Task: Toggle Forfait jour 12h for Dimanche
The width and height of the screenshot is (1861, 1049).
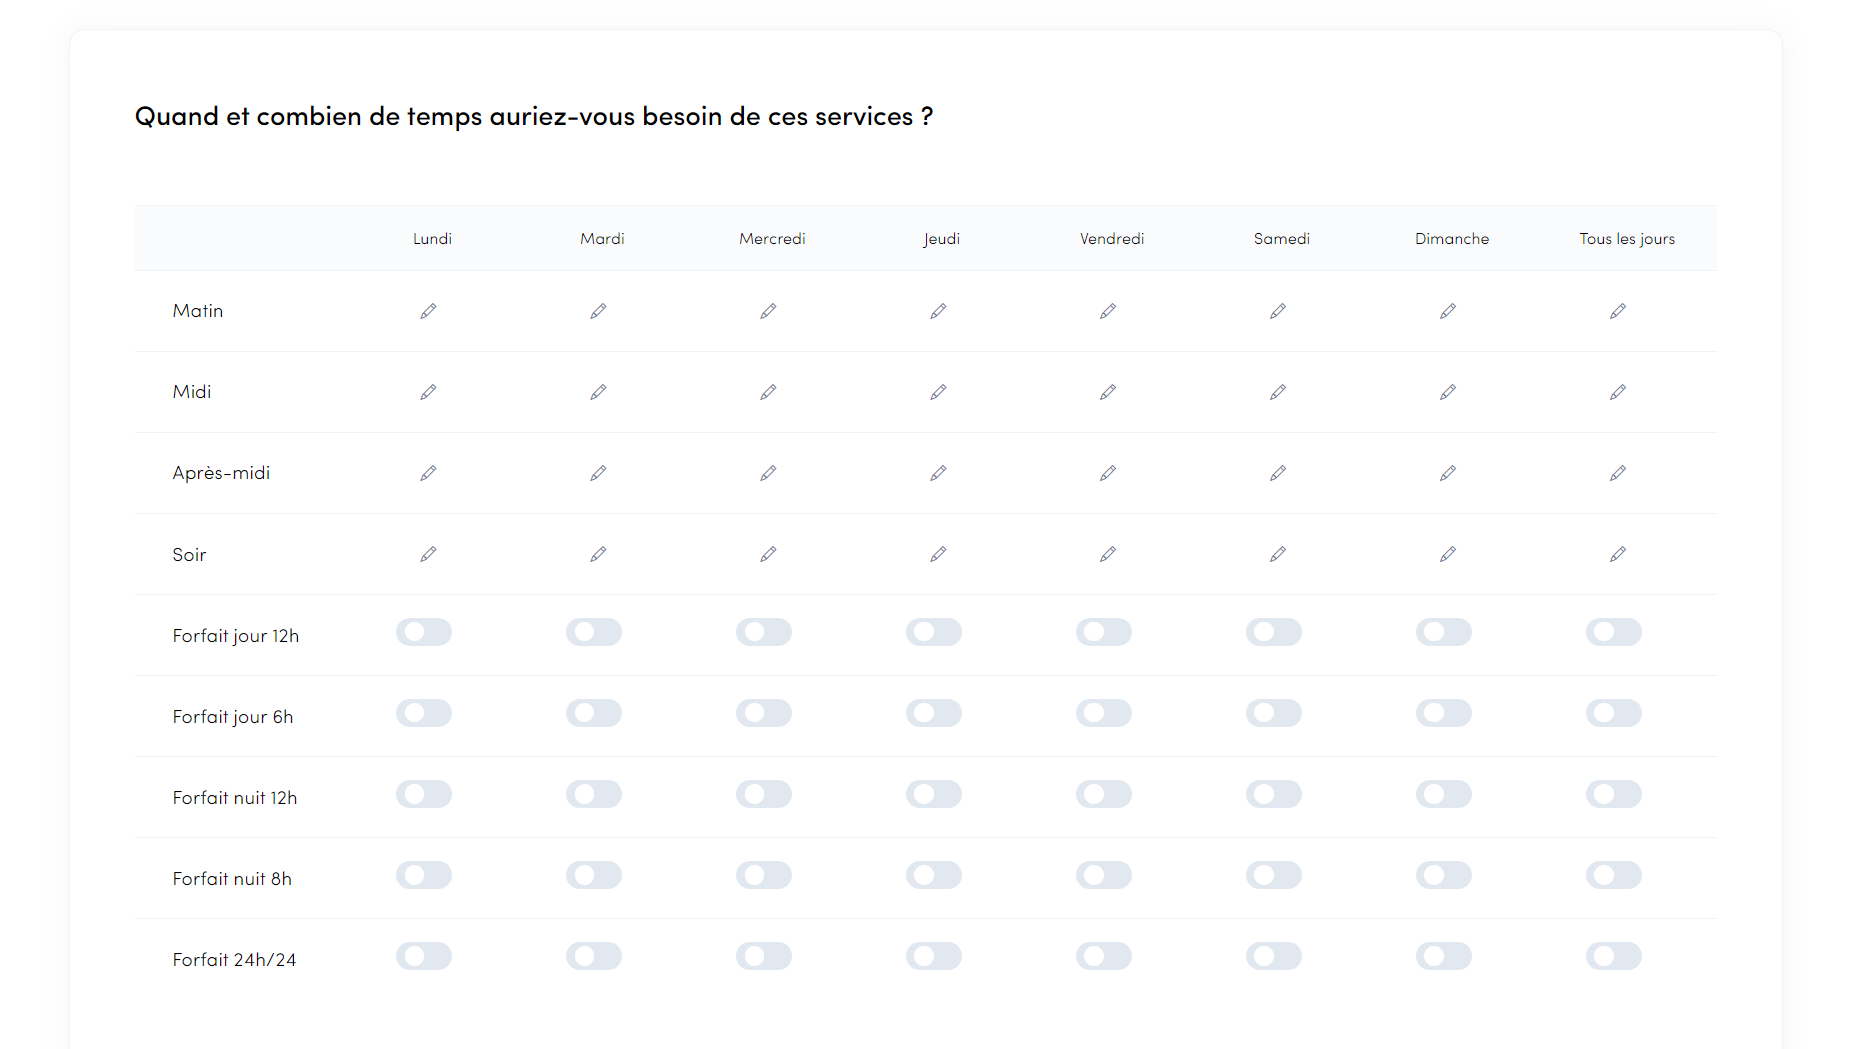Action: [x=1444, y=632]
